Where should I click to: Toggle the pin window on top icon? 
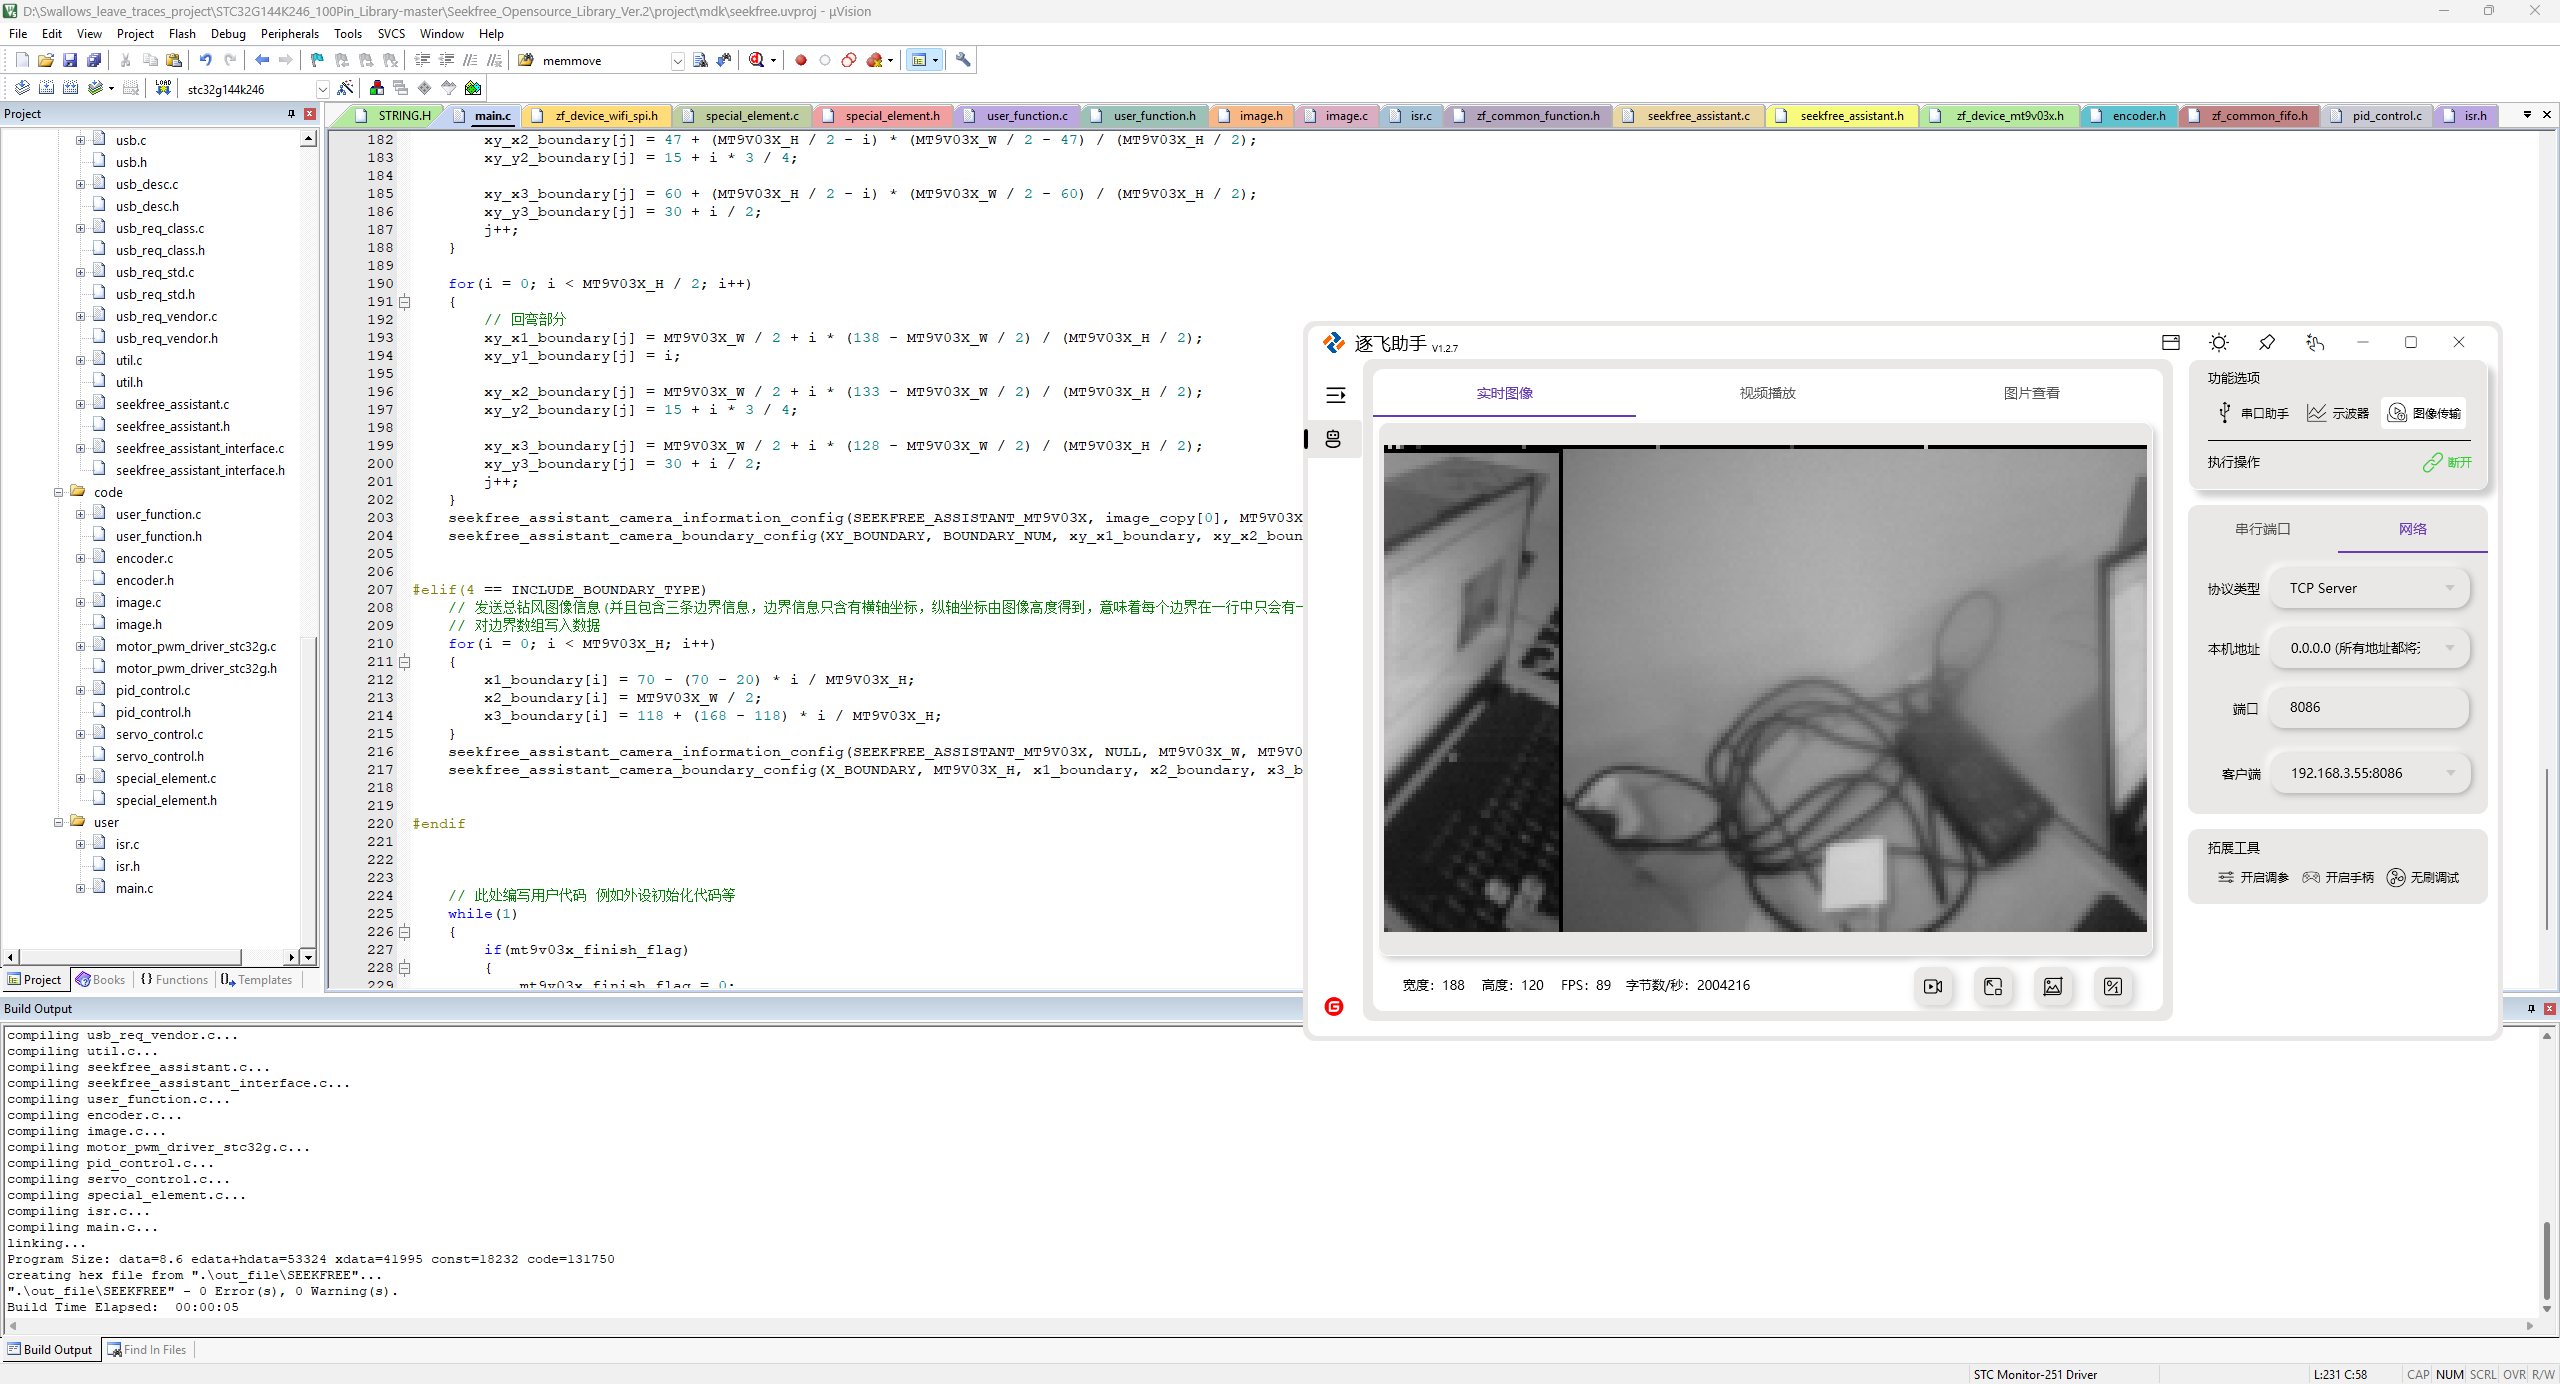click(2267, 343)
